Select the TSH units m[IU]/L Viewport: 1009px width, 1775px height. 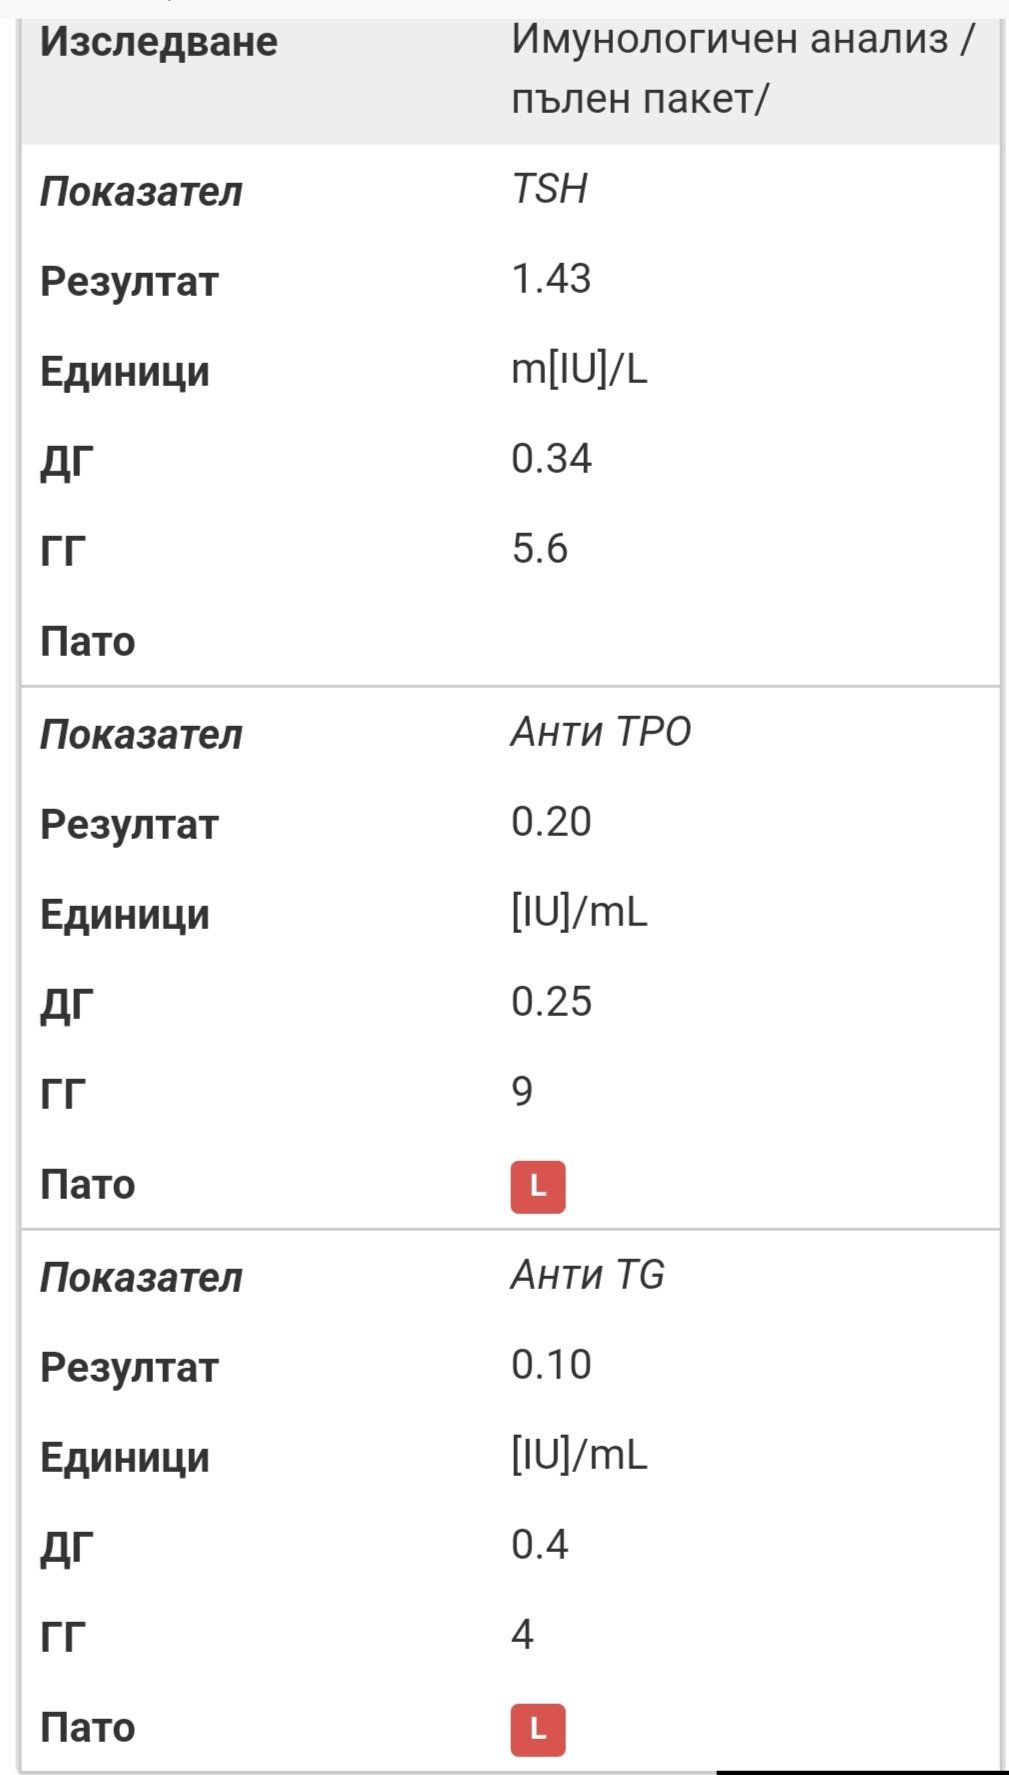tap(579, 370)
